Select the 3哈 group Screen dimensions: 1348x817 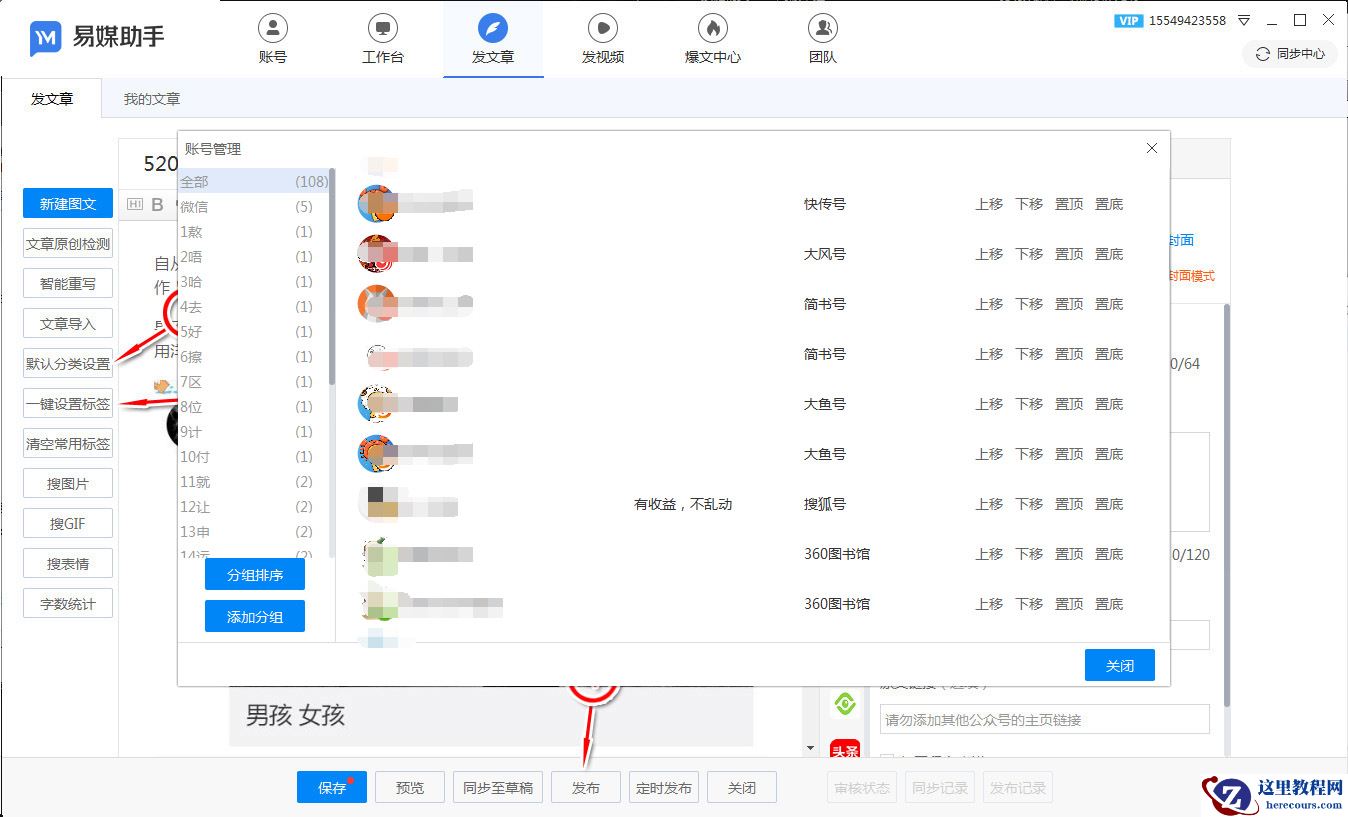pyautogui.click(x=254, y=282)
